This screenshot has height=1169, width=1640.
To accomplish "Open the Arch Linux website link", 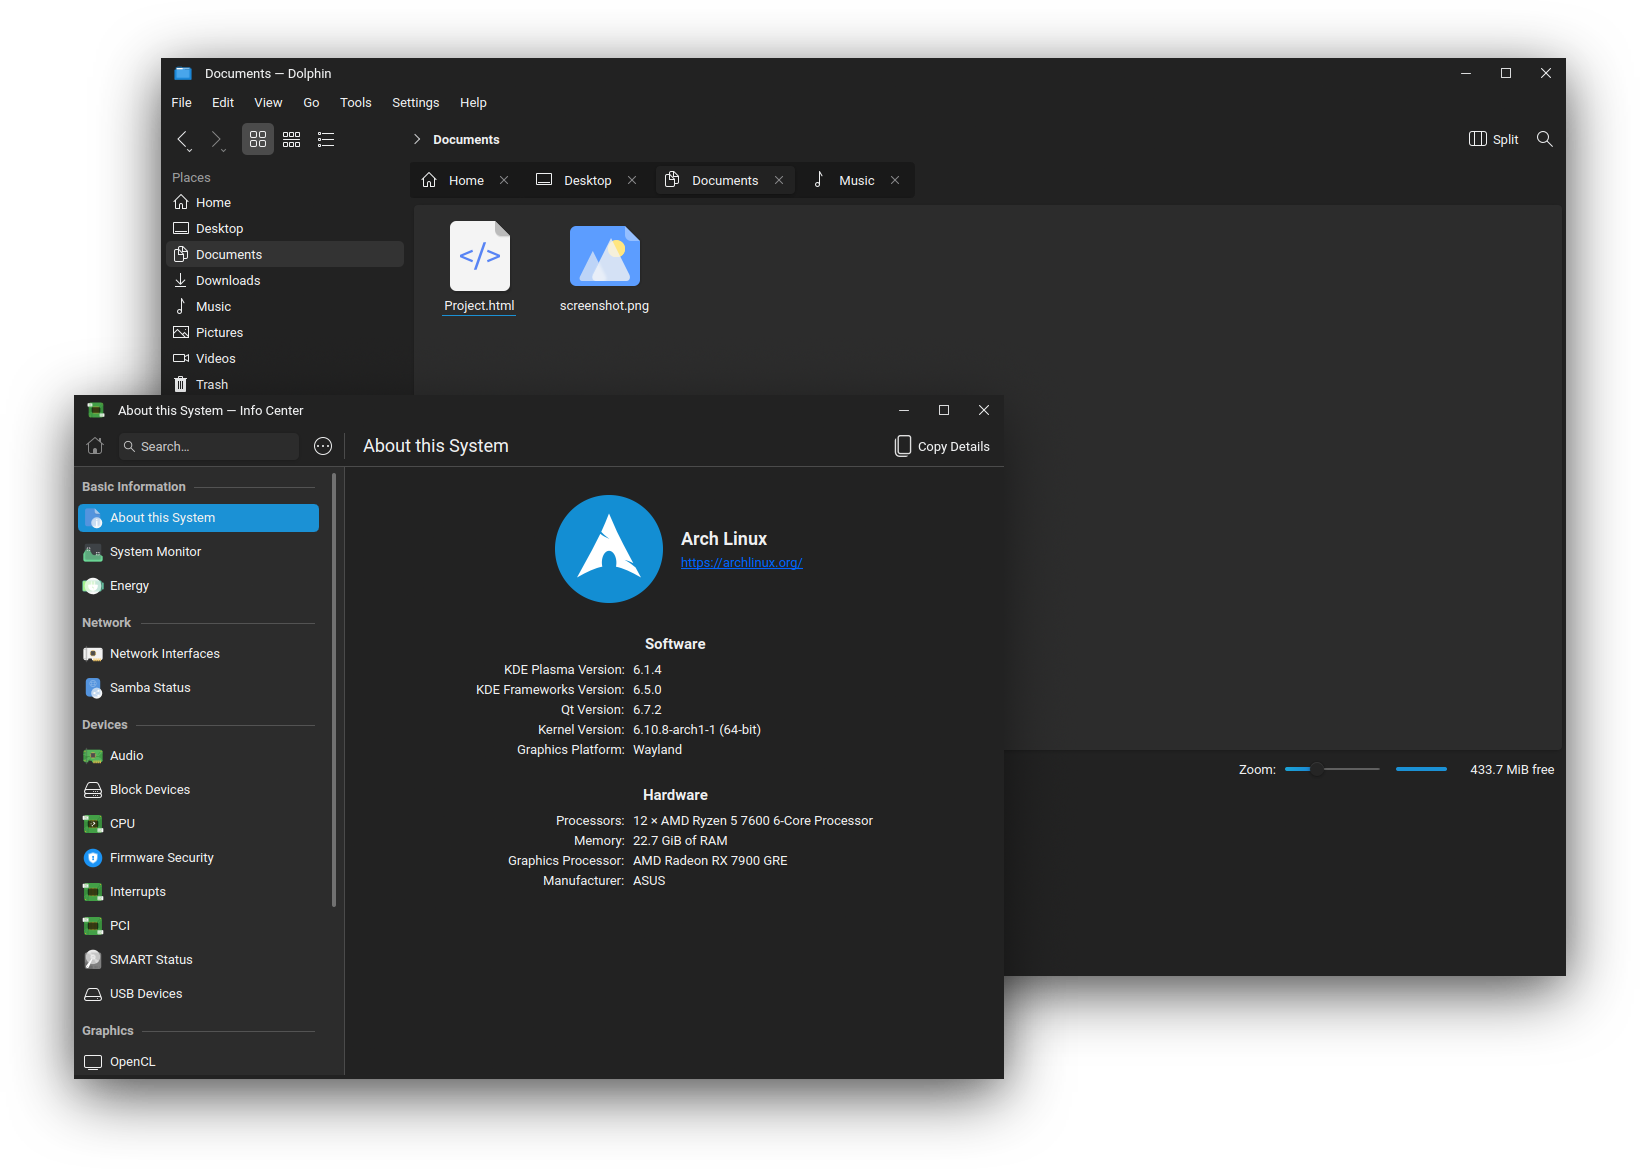I will click(741, 563).
